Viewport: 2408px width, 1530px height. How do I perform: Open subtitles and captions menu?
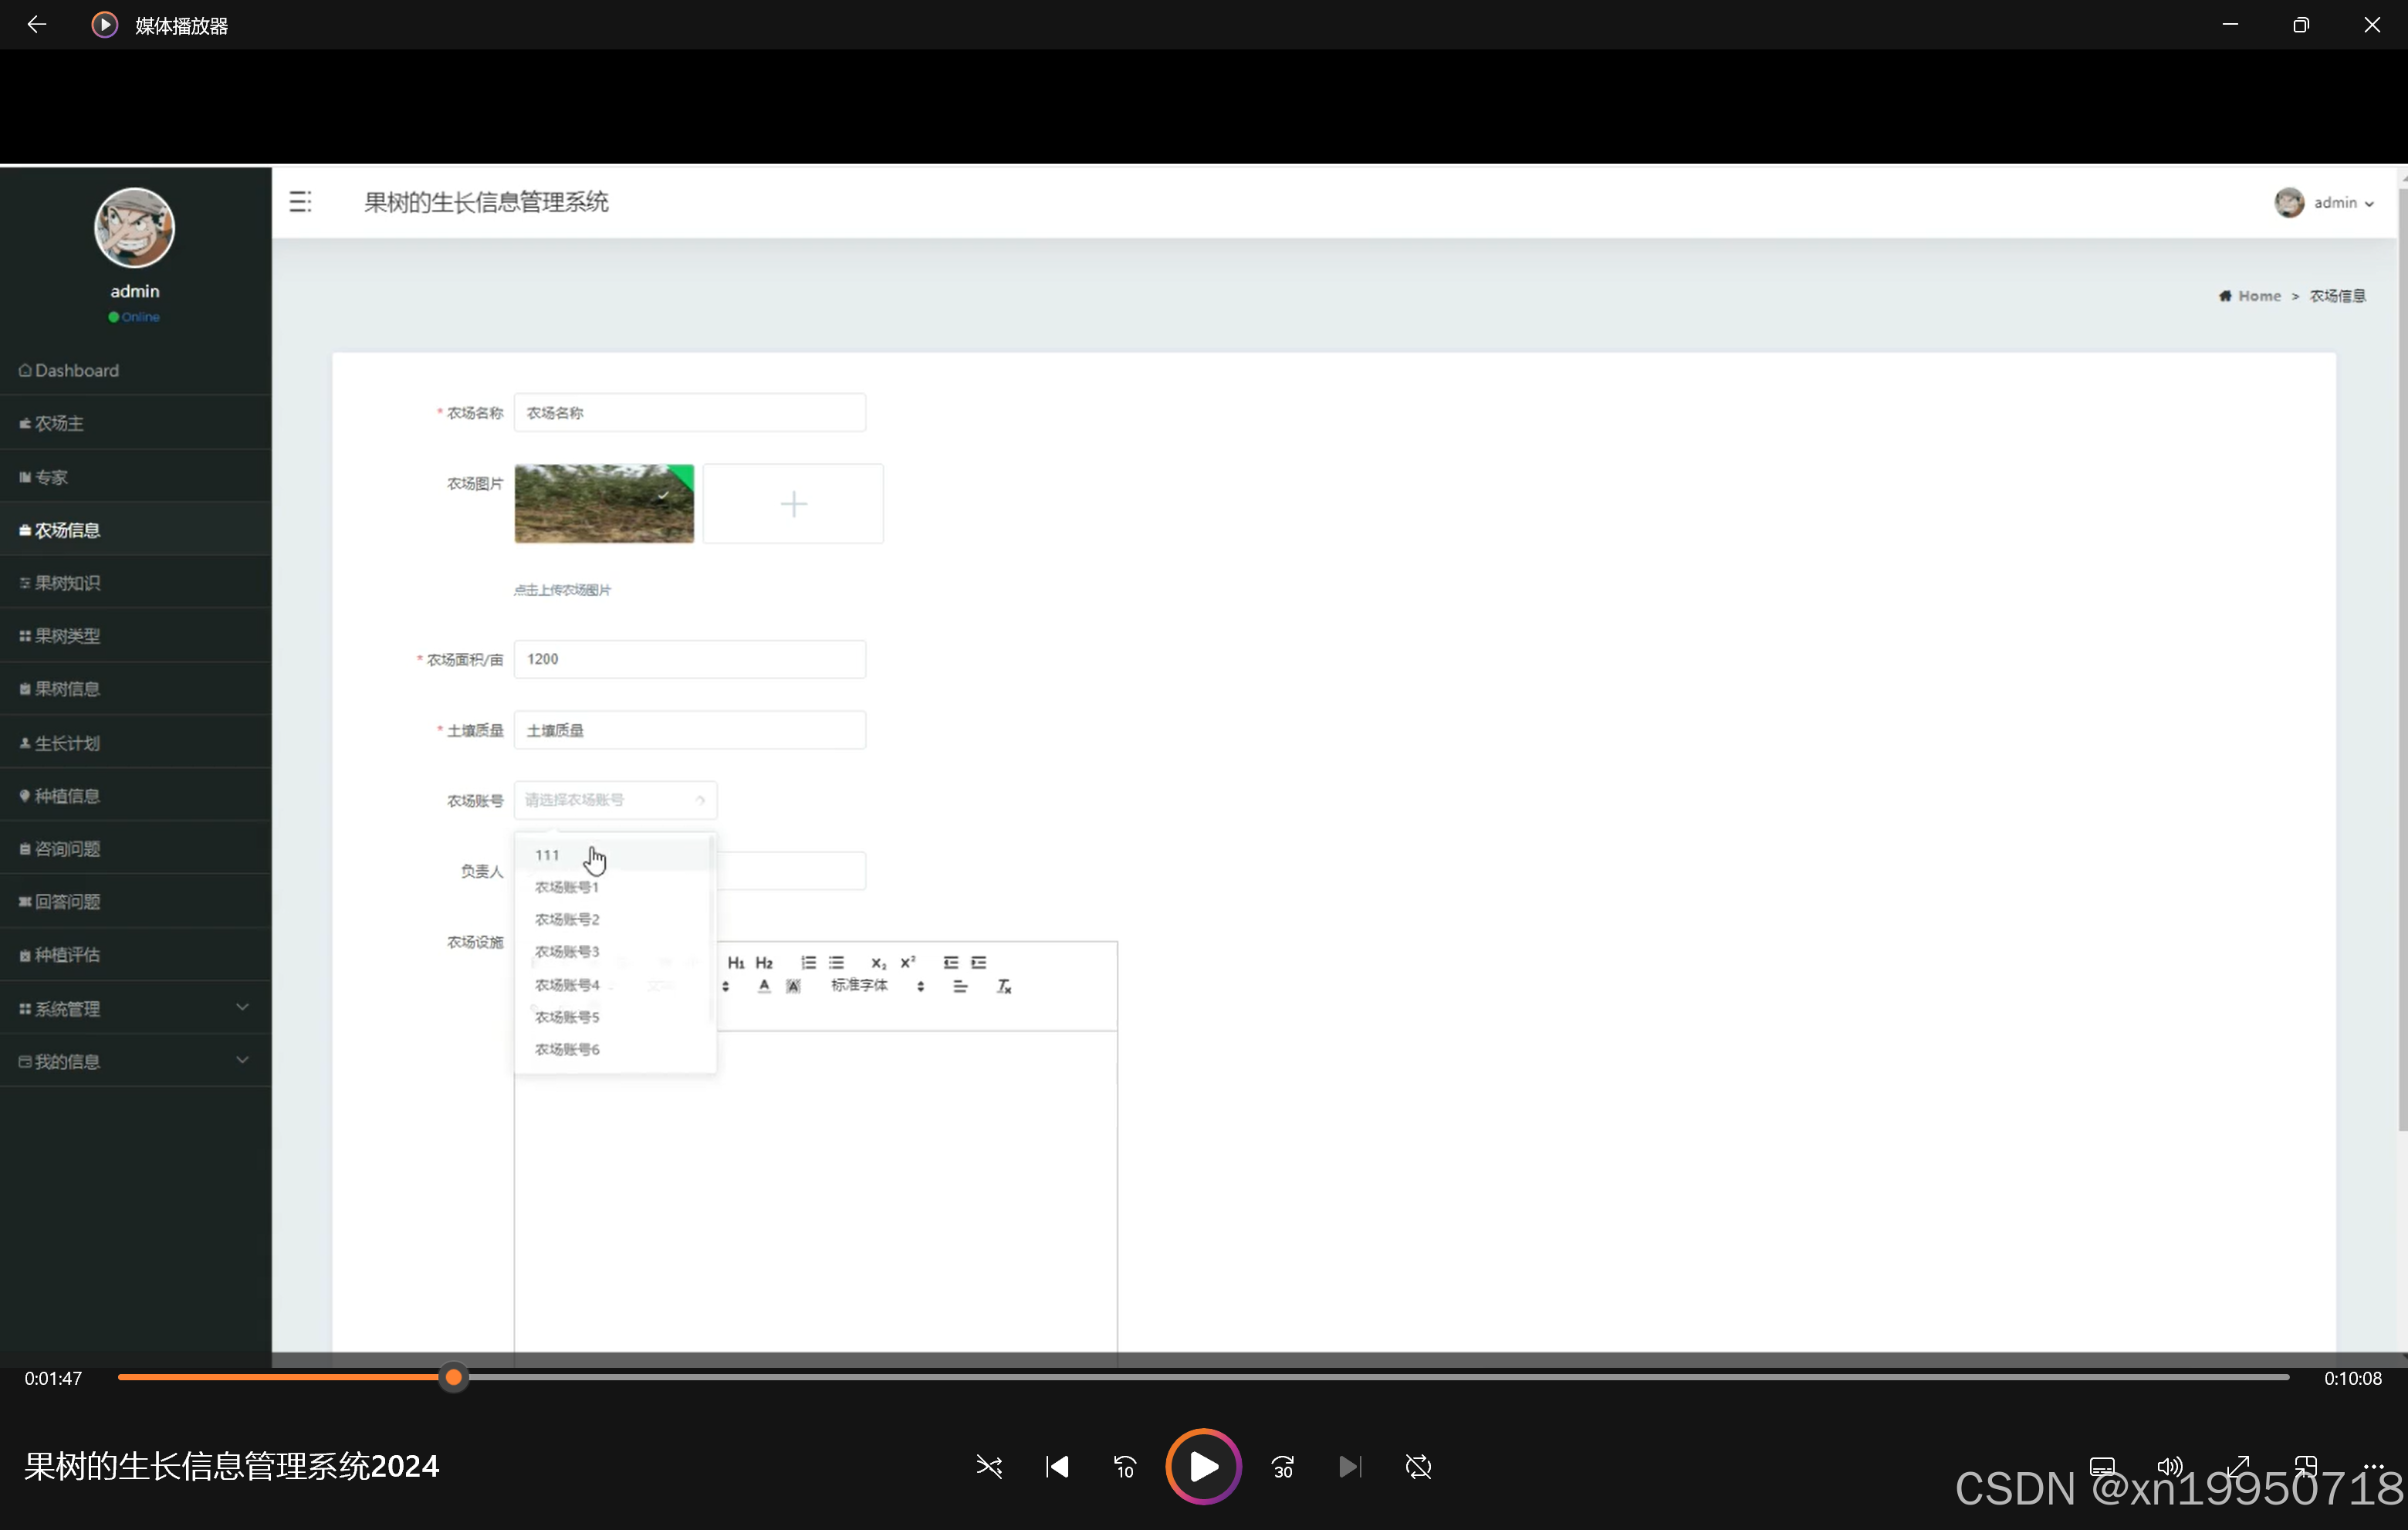click(2102, 1467)
